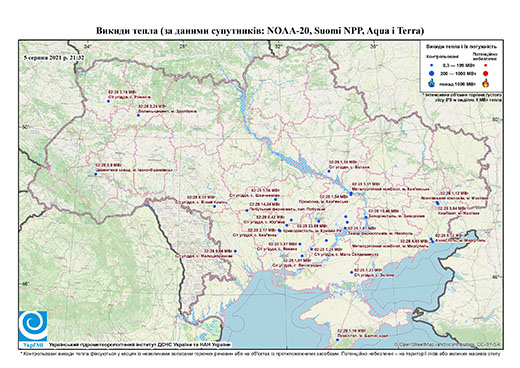520x368 pixels.
Task: Click the small red dot legend symbol
Action: point(485,65)
